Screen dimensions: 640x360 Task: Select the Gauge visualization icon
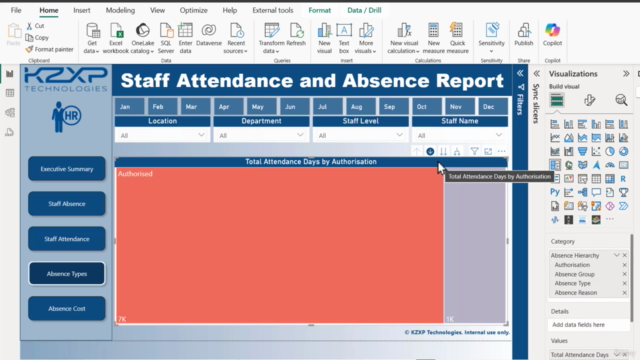pos(610,165)
